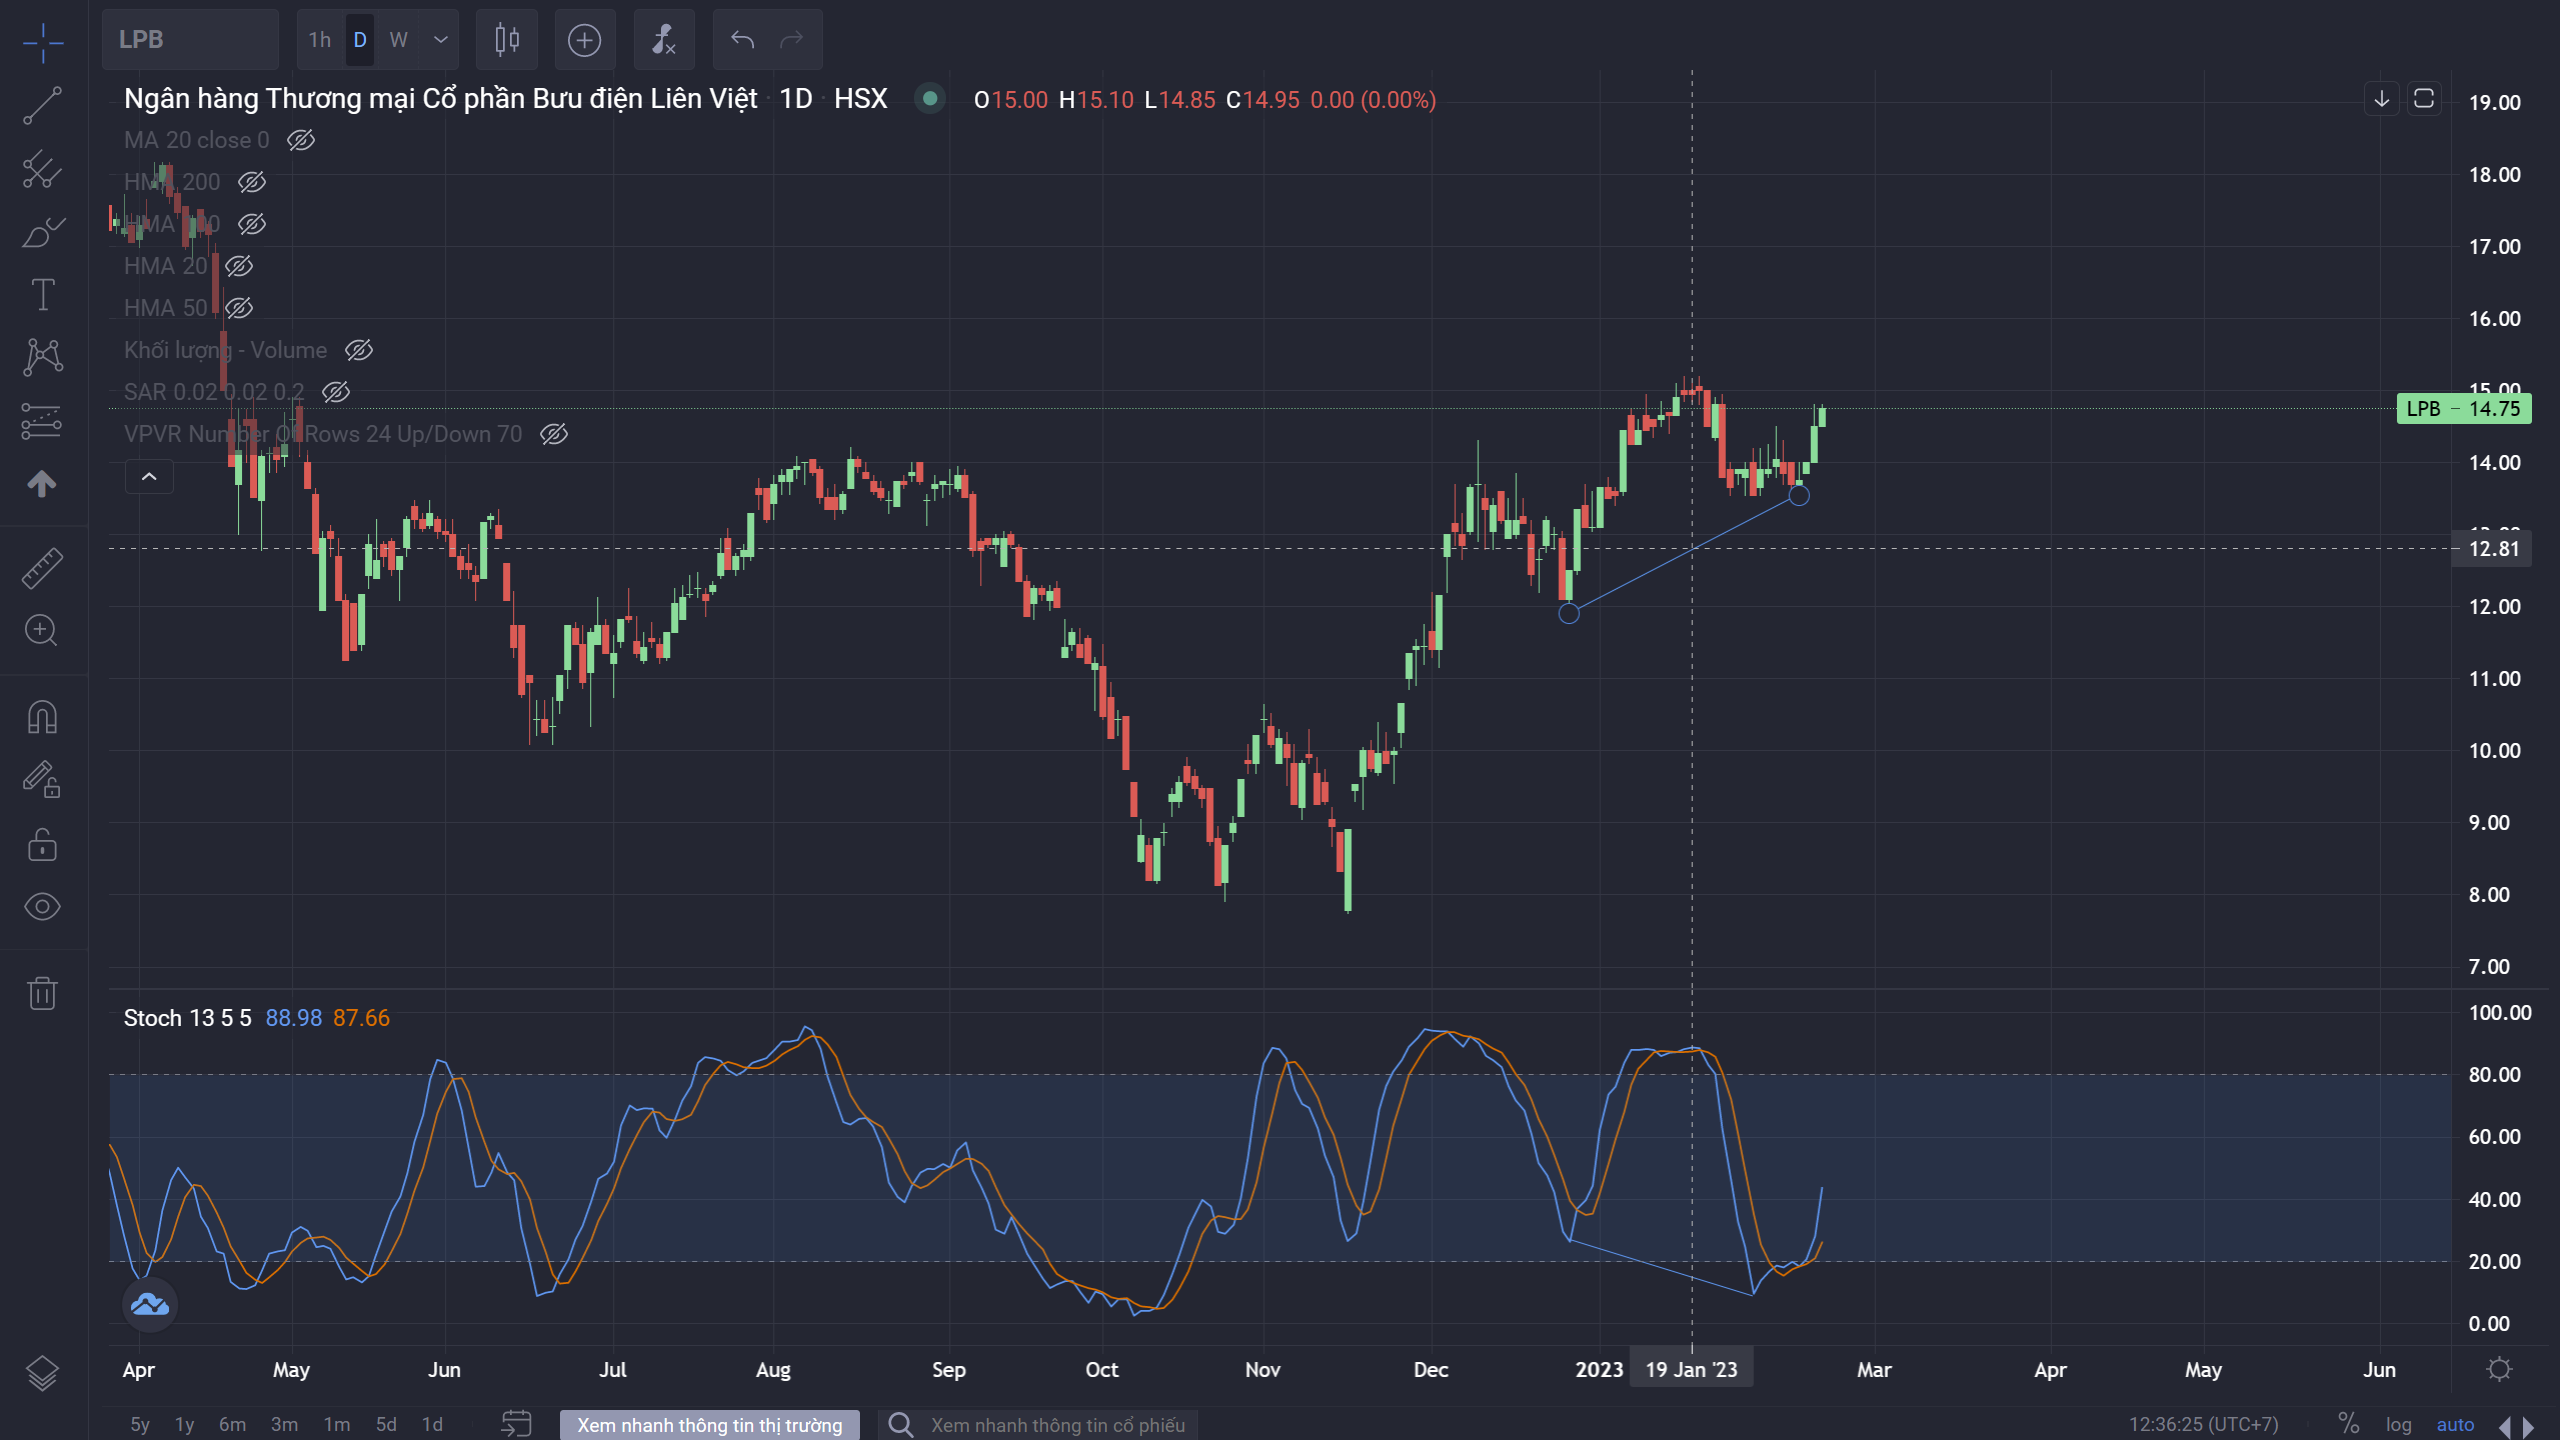Select the up arrow icon tool
The image size is (2560, 1440).
tap(42, 484)
